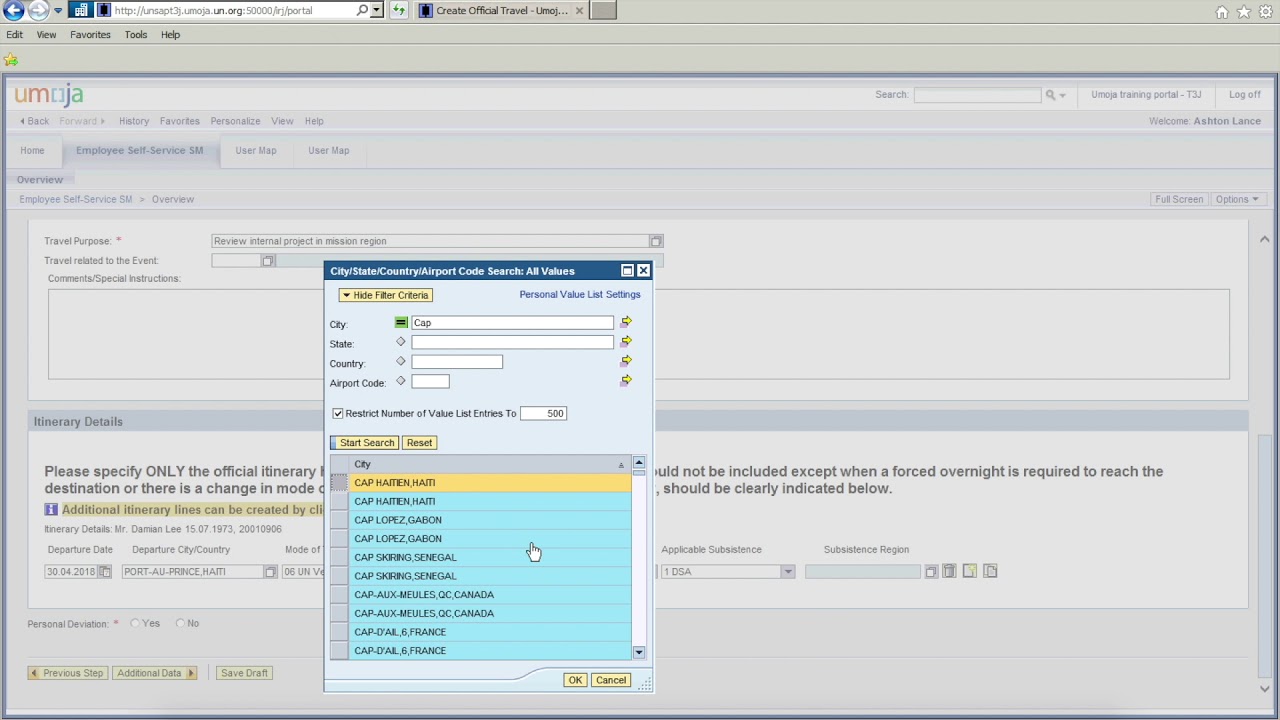Viewport: 1280px width, 720px height.
Task: Open a new blank browser tab
Action: click(x=603, y=11)
